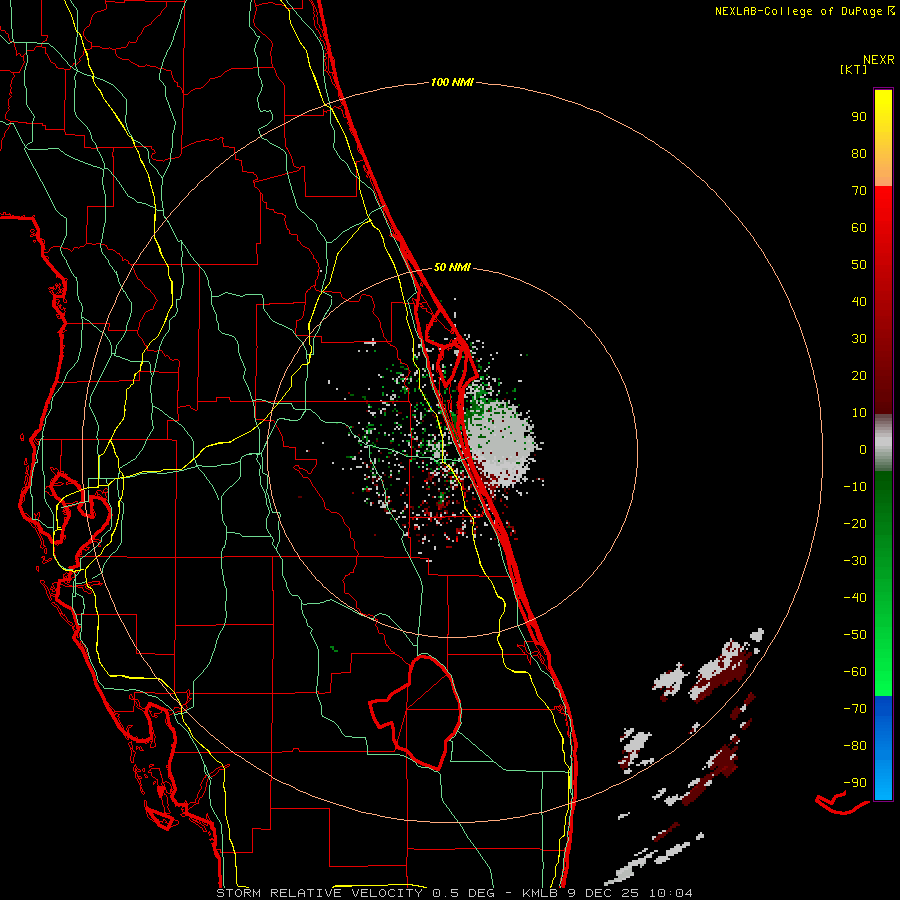This screenshot has height=900, width=900.
Task: Click the "-40" velocity scale value
Action: point(855,598)
